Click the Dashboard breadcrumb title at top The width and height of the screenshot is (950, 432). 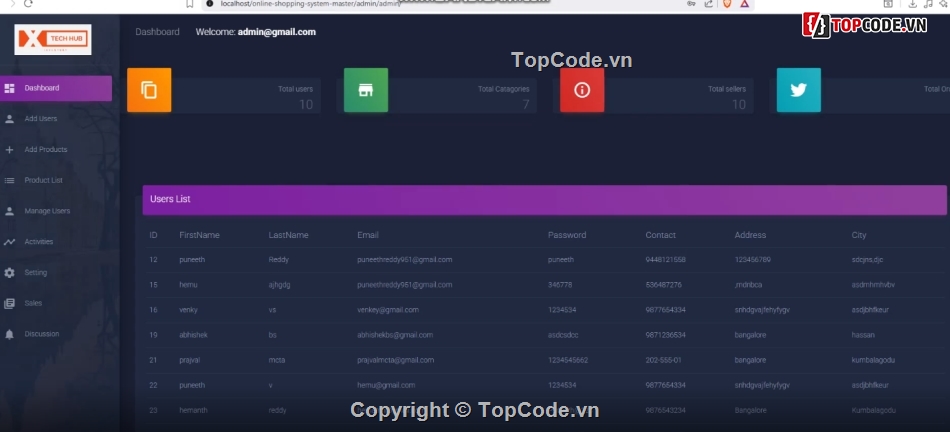tap(158, 32)
